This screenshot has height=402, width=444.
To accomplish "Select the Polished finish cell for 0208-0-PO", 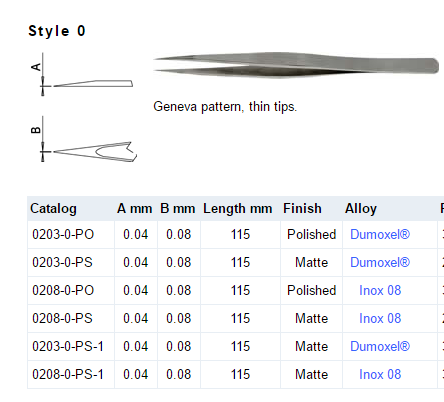I will coord(311,290).
